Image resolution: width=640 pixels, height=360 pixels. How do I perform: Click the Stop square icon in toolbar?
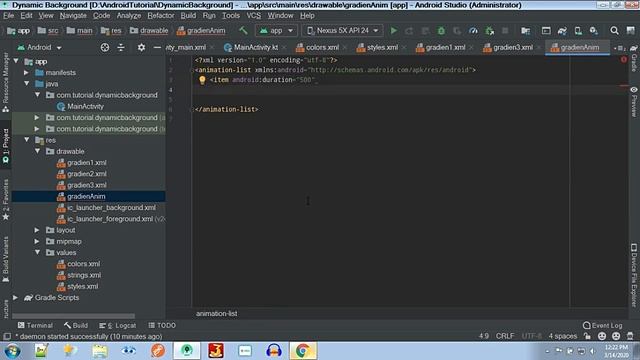click(505, 31)
